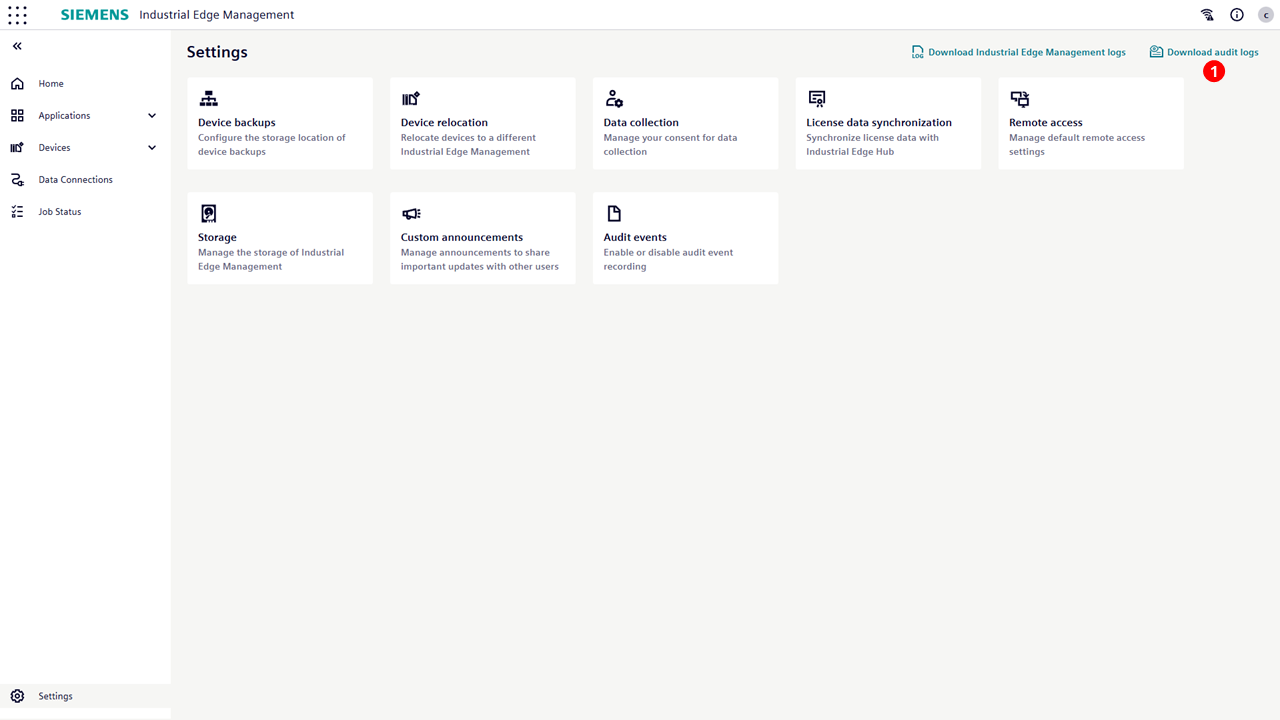
Task: Open the Custom announcements card title
Action: point(462,238)
